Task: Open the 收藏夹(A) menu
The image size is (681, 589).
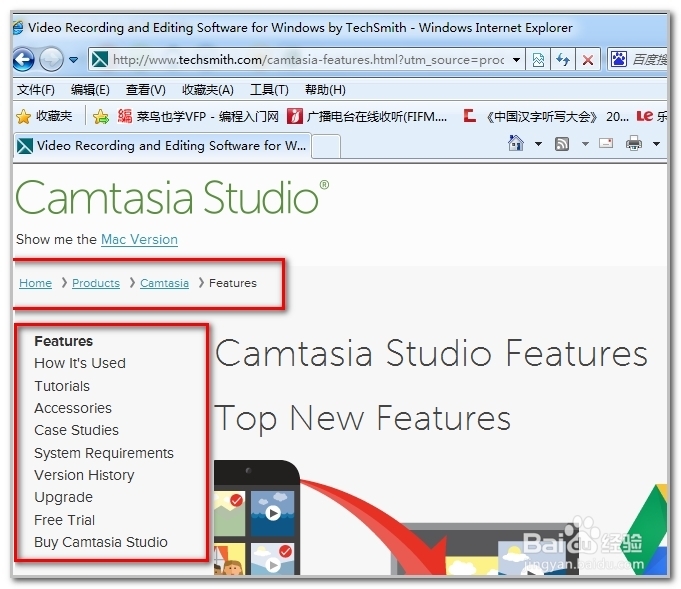Action: tap(208, 90)
